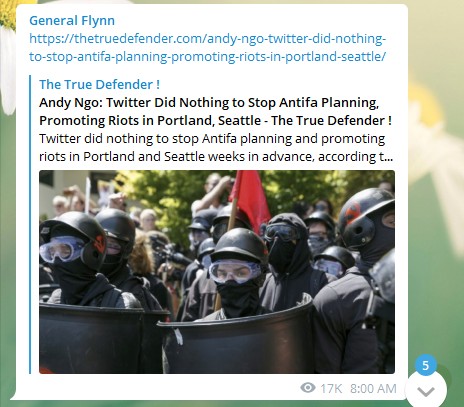464x407 pixels.
Task: Click the 8:00 AM message timestamp
Action: tap(373, 388)
